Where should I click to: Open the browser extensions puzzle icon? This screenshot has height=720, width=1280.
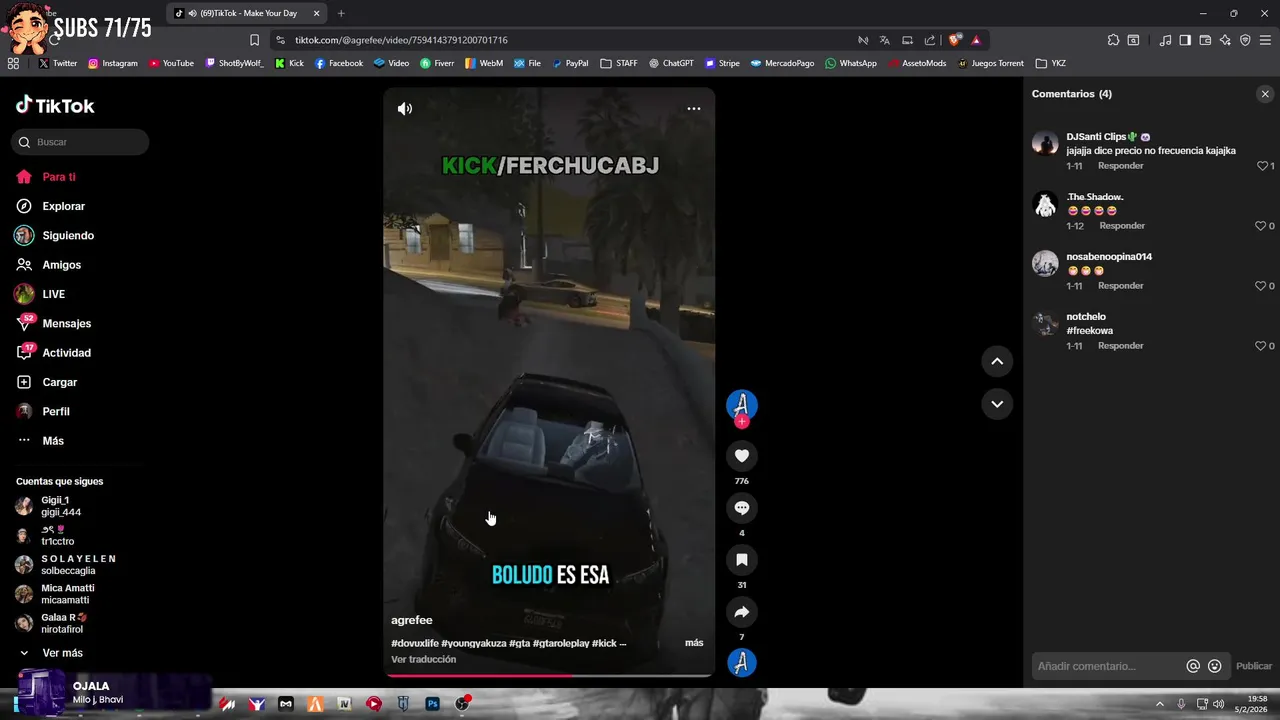1113,40
